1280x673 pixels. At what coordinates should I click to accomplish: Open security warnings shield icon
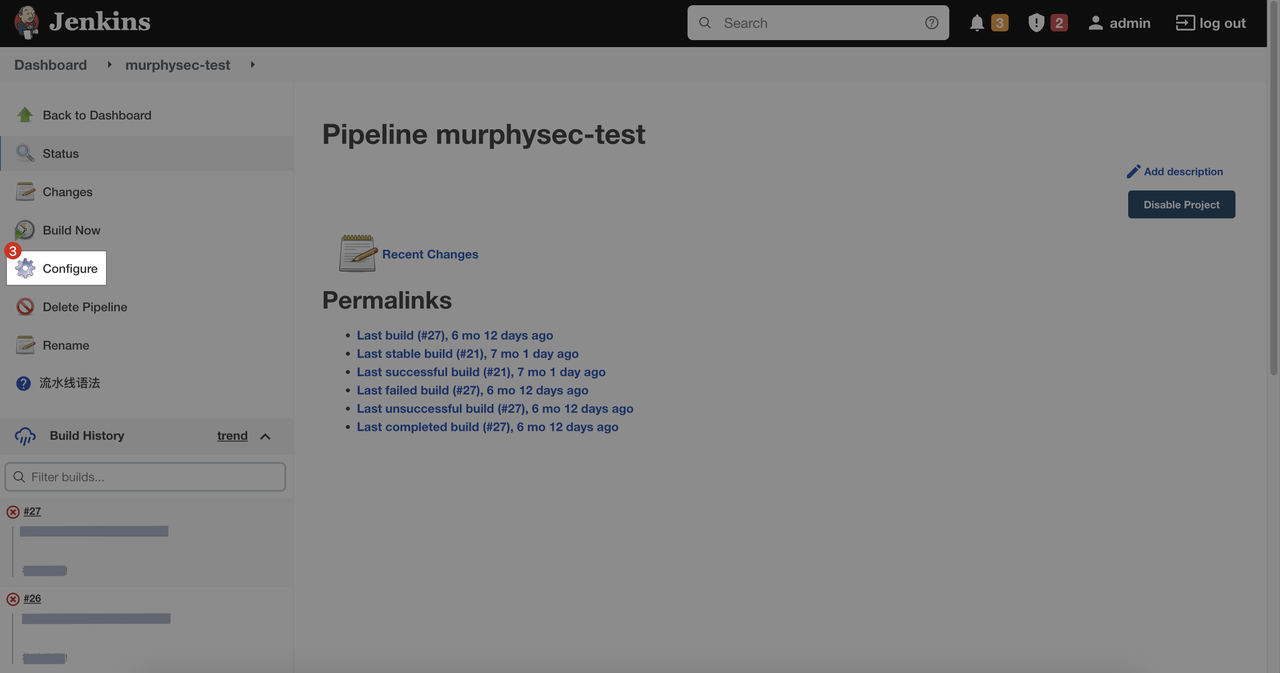[x=1036, y=23]
